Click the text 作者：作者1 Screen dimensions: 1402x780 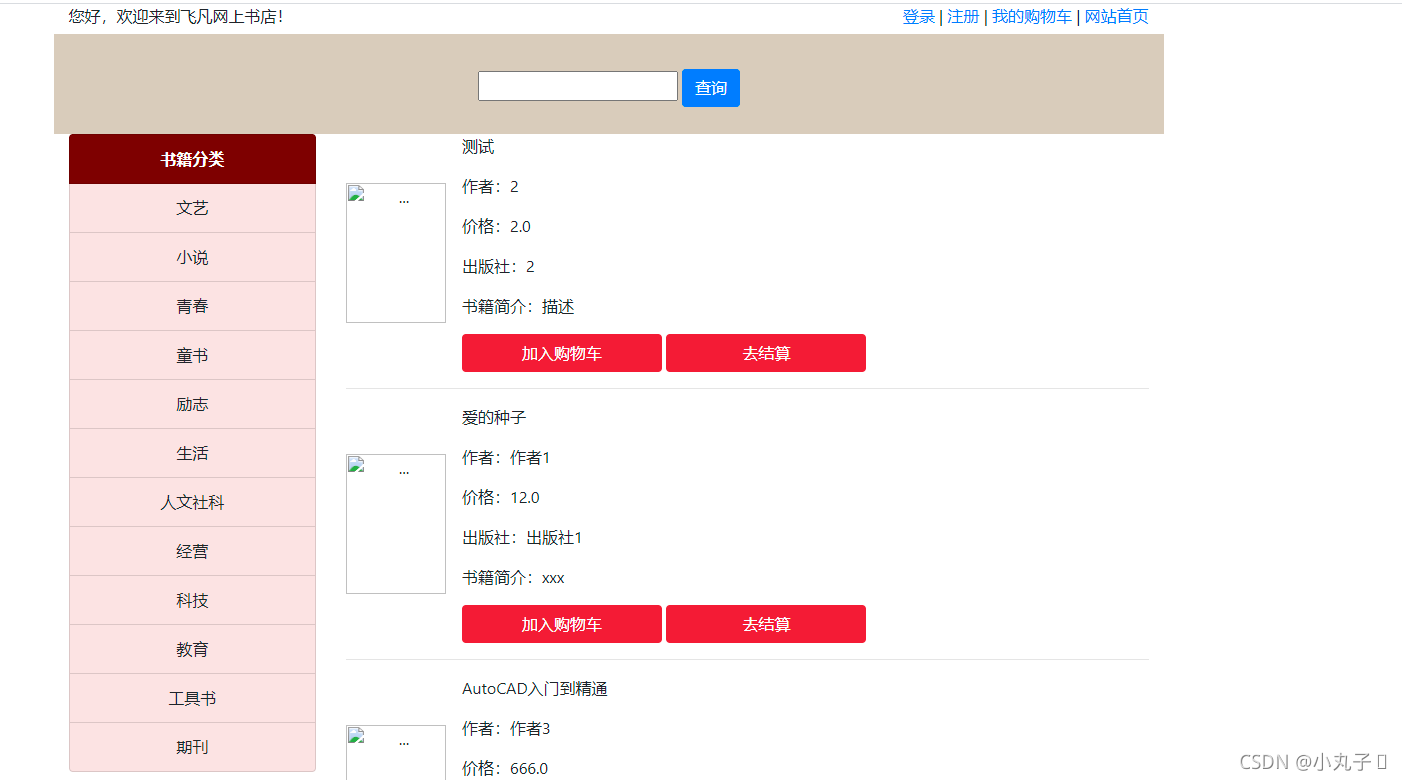[506, 458]
